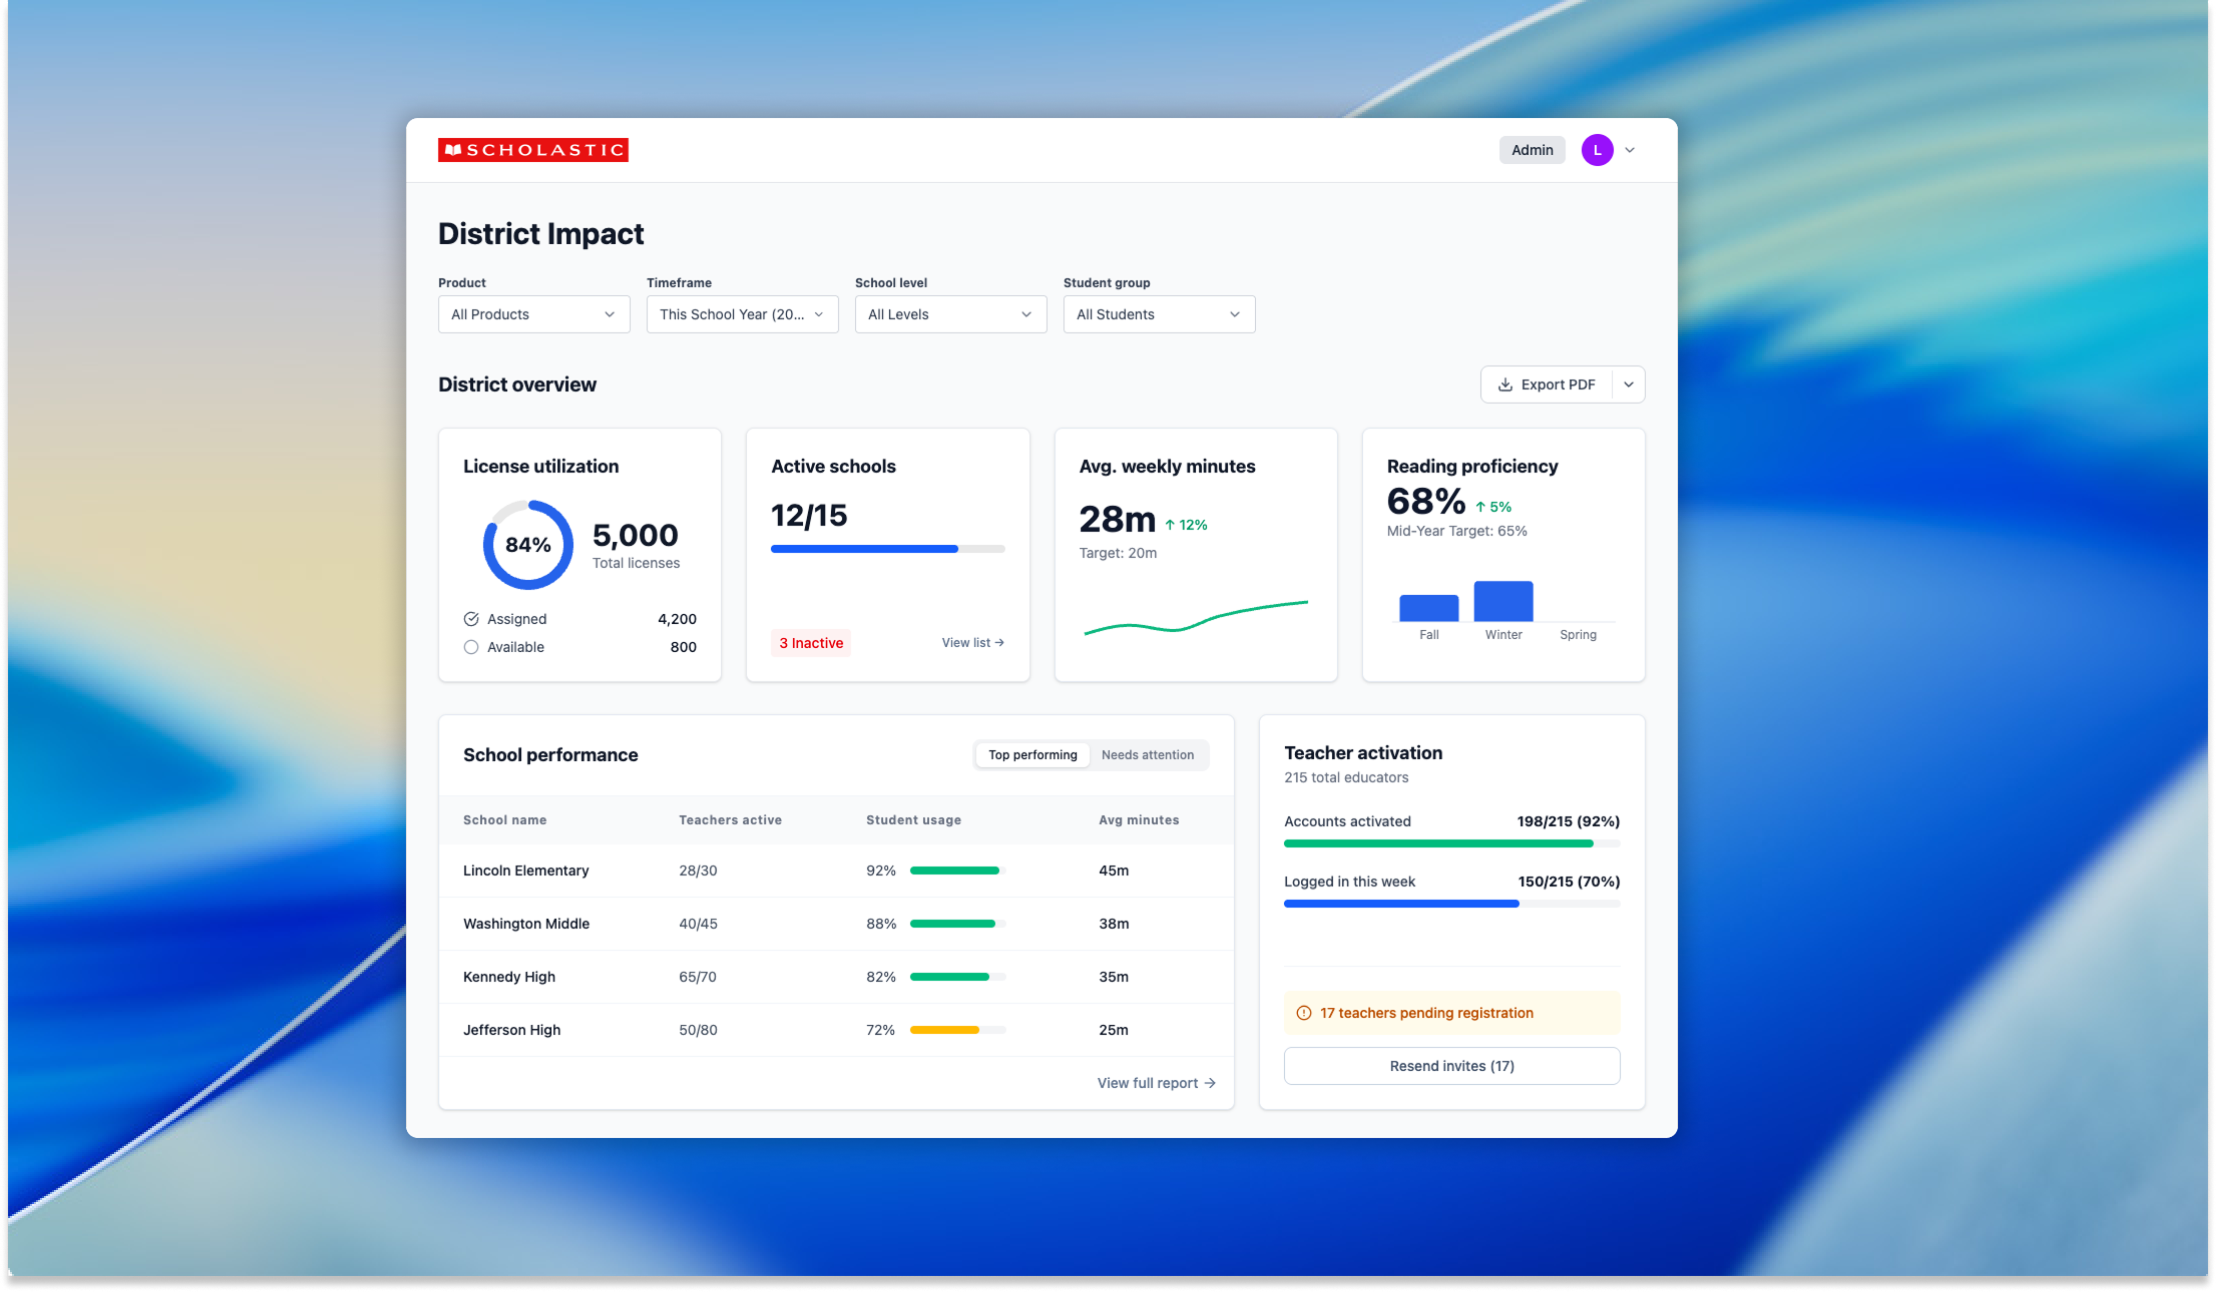Expand the School level All Levels dropdown

click(x=950, y=314)
